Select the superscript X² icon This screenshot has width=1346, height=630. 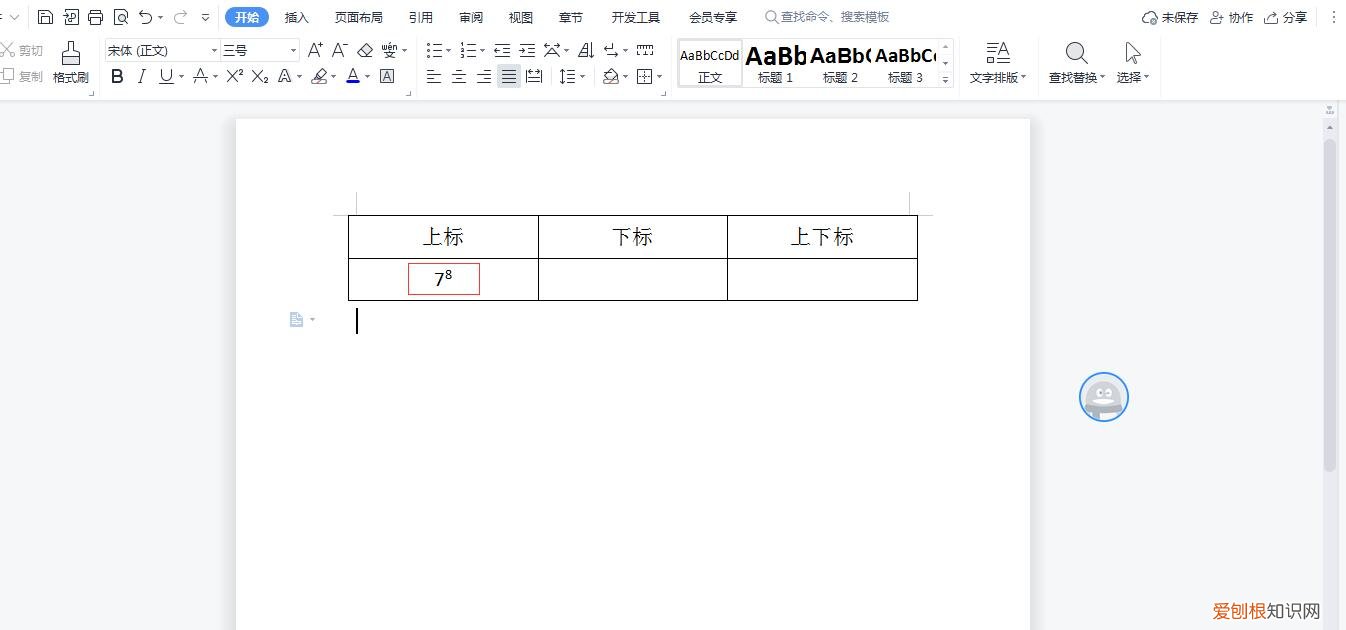pos(232,76)
